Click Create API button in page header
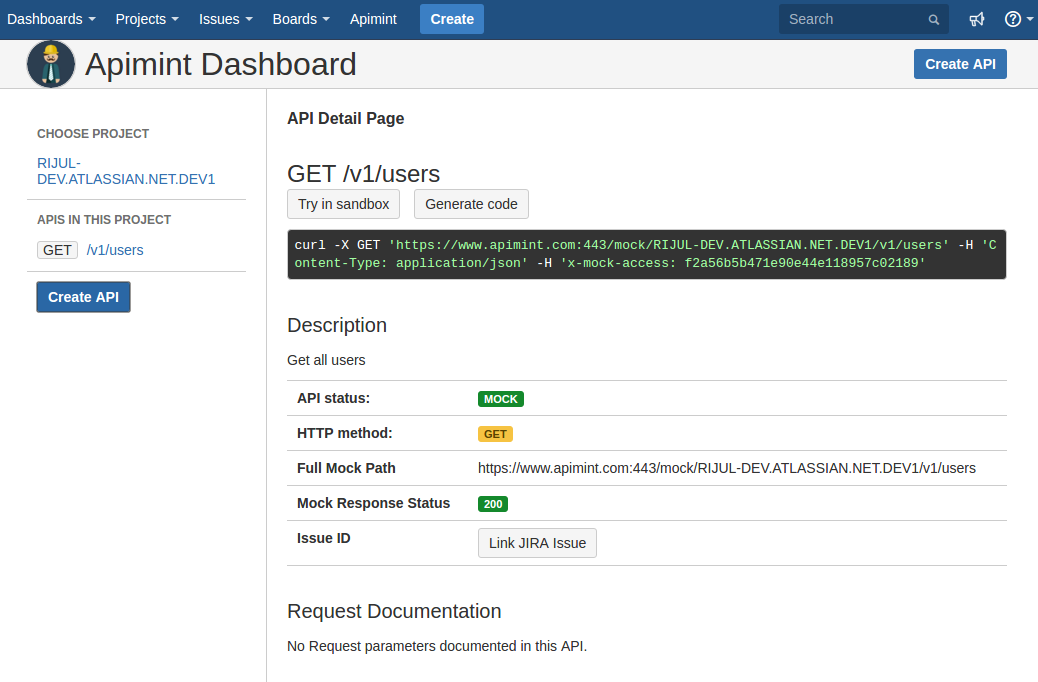Viewport: 1038px width, 682px height. (x=960, y=64)
